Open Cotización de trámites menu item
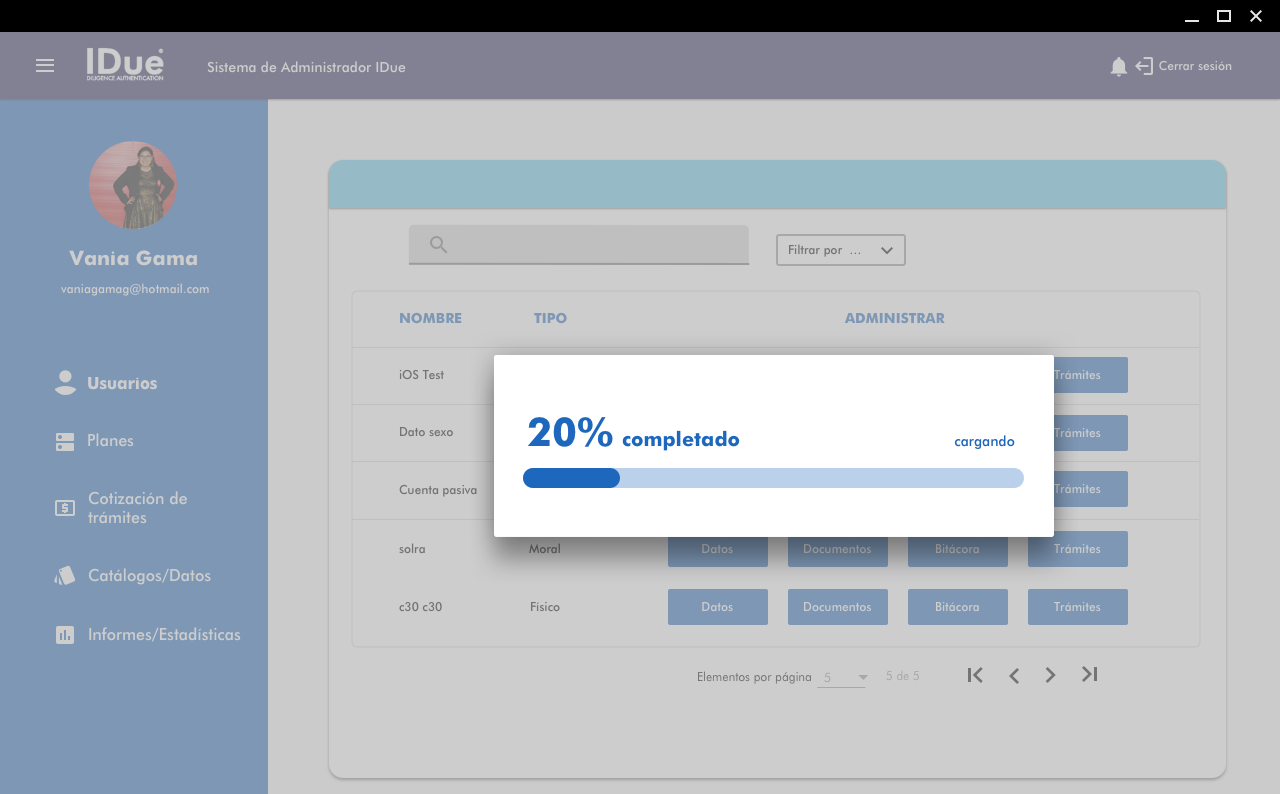Screen dimensions: 1280x794 click(137, 508)
